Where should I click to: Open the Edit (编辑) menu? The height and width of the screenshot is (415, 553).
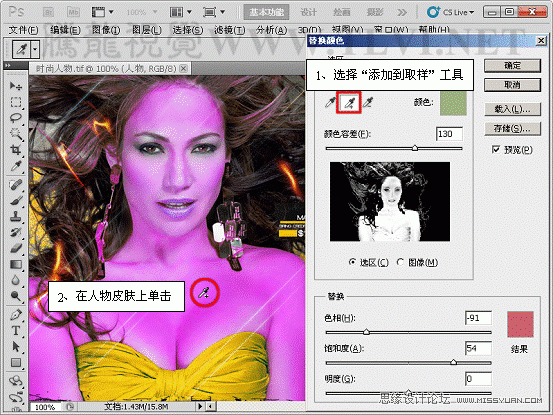65,30
